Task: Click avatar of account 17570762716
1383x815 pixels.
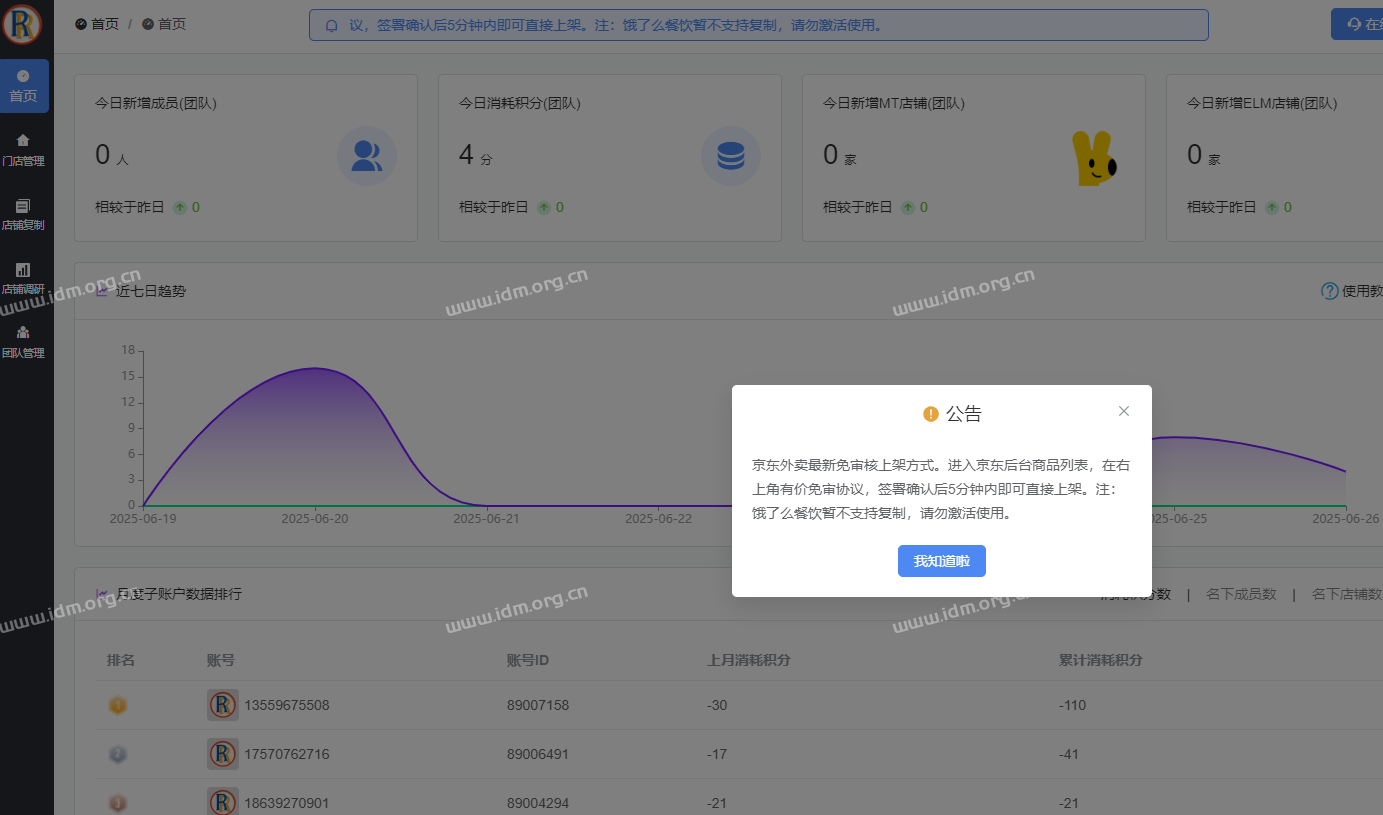Action: tap(223, 754)
